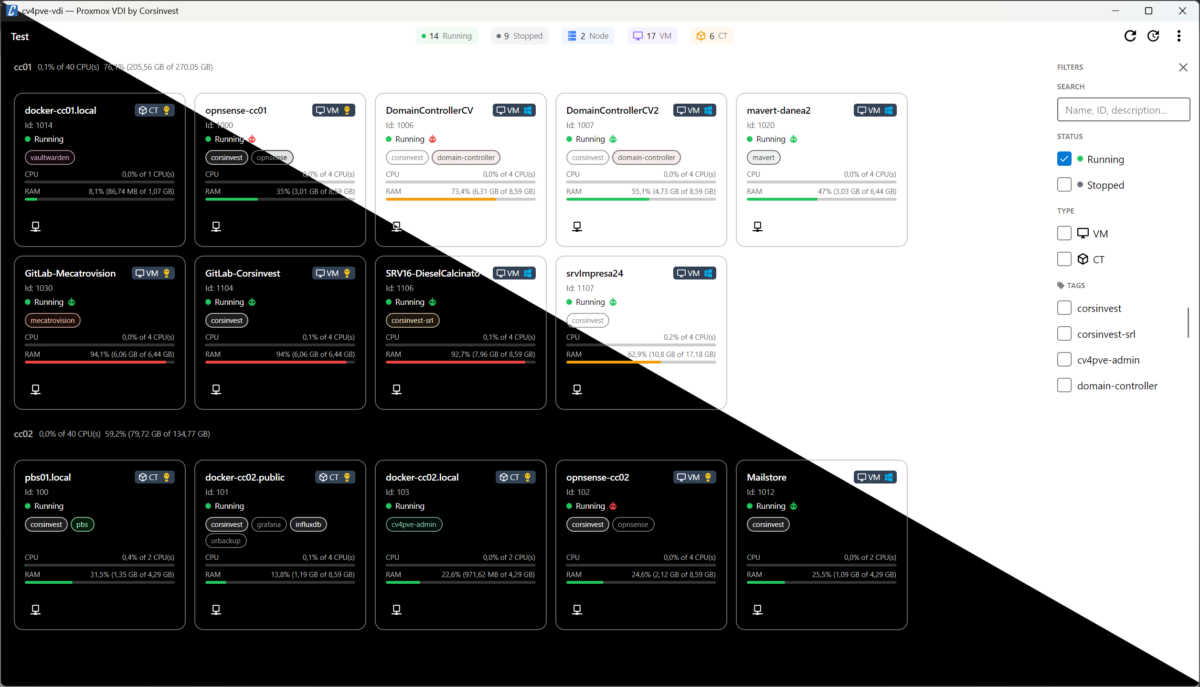Click the 2 Node summary chip
This screenshot has width=1200, height=687.
[x=588, y=36]
